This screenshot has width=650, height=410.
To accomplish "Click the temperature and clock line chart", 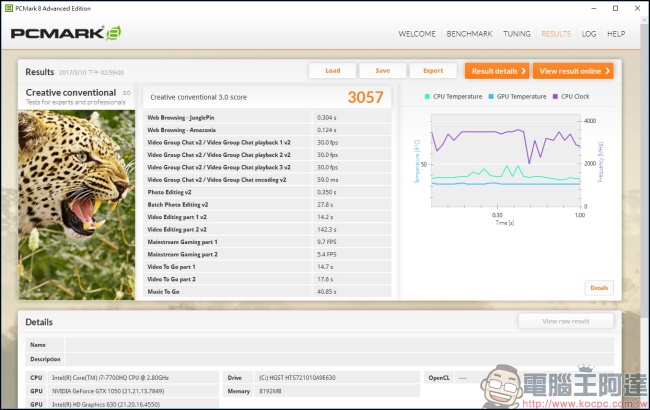I will (506, 160).
